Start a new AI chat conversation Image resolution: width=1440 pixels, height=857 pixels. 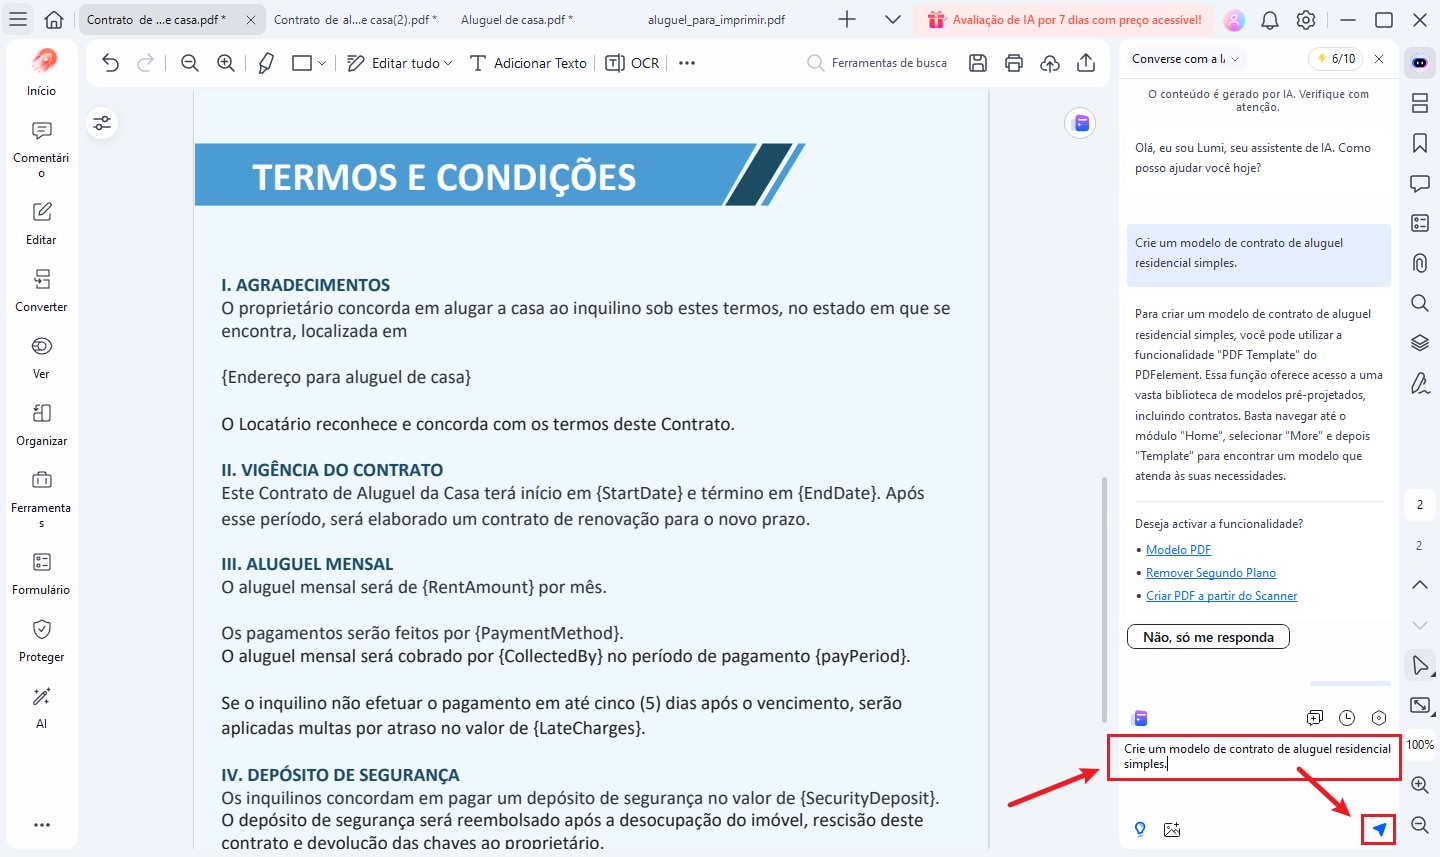pyautogui.click(x=1314, y=718)
